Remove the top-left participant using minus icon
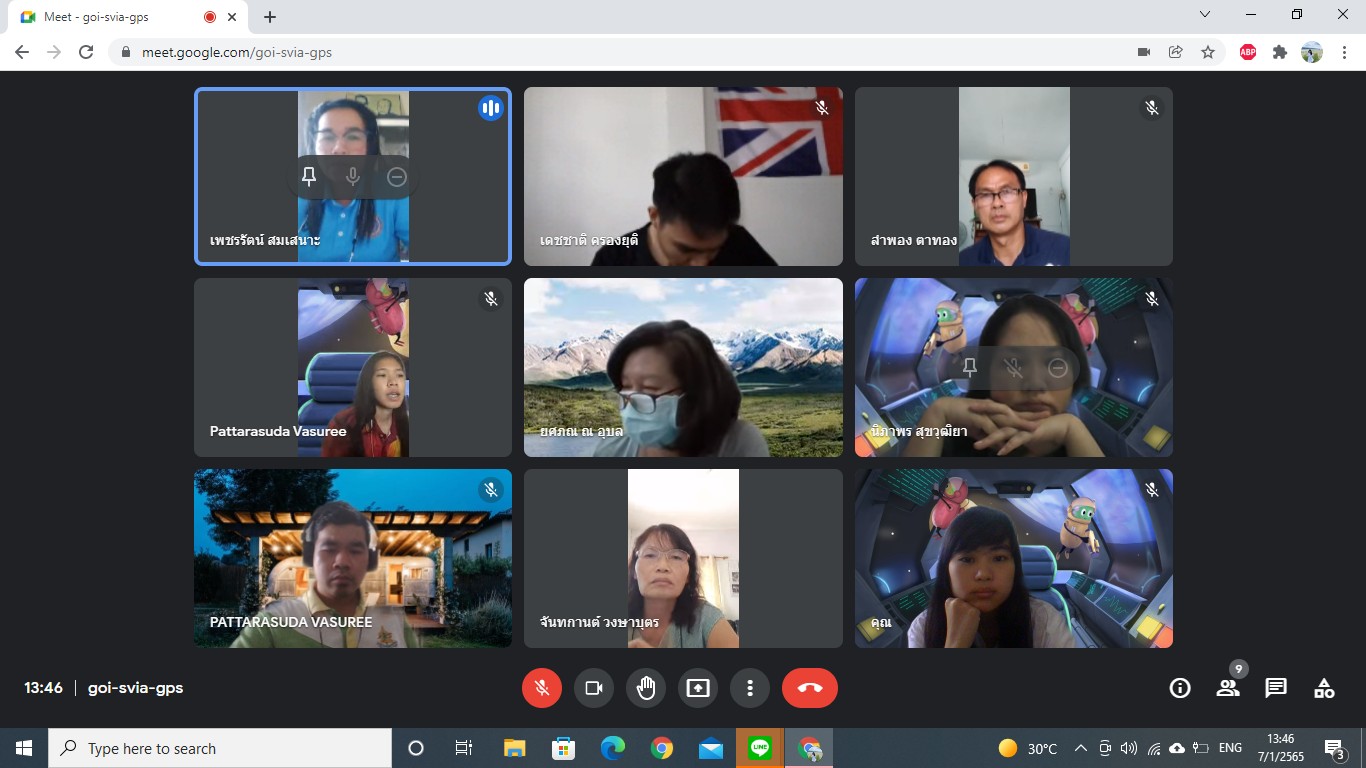The image size is (1366, 768). pos(397,177)
